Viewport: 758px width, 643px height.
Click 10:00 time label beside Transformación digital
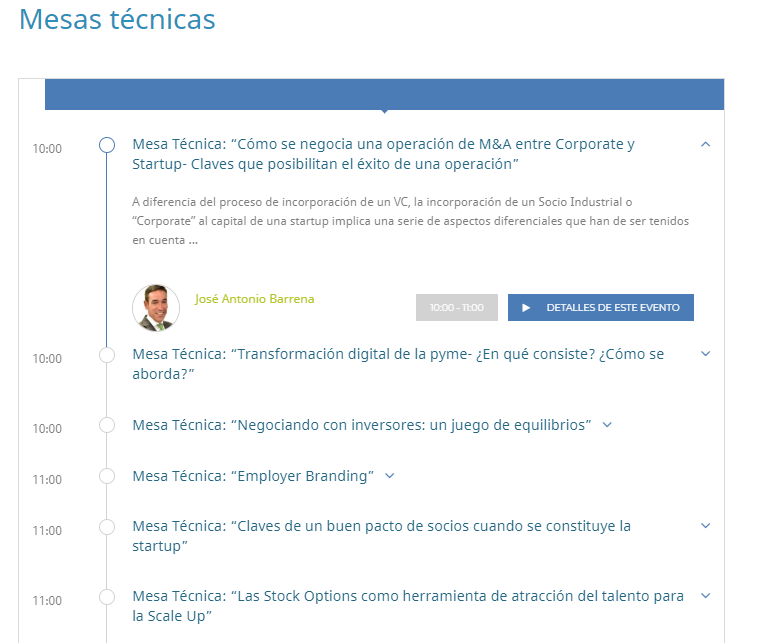[x=47, y=359]
